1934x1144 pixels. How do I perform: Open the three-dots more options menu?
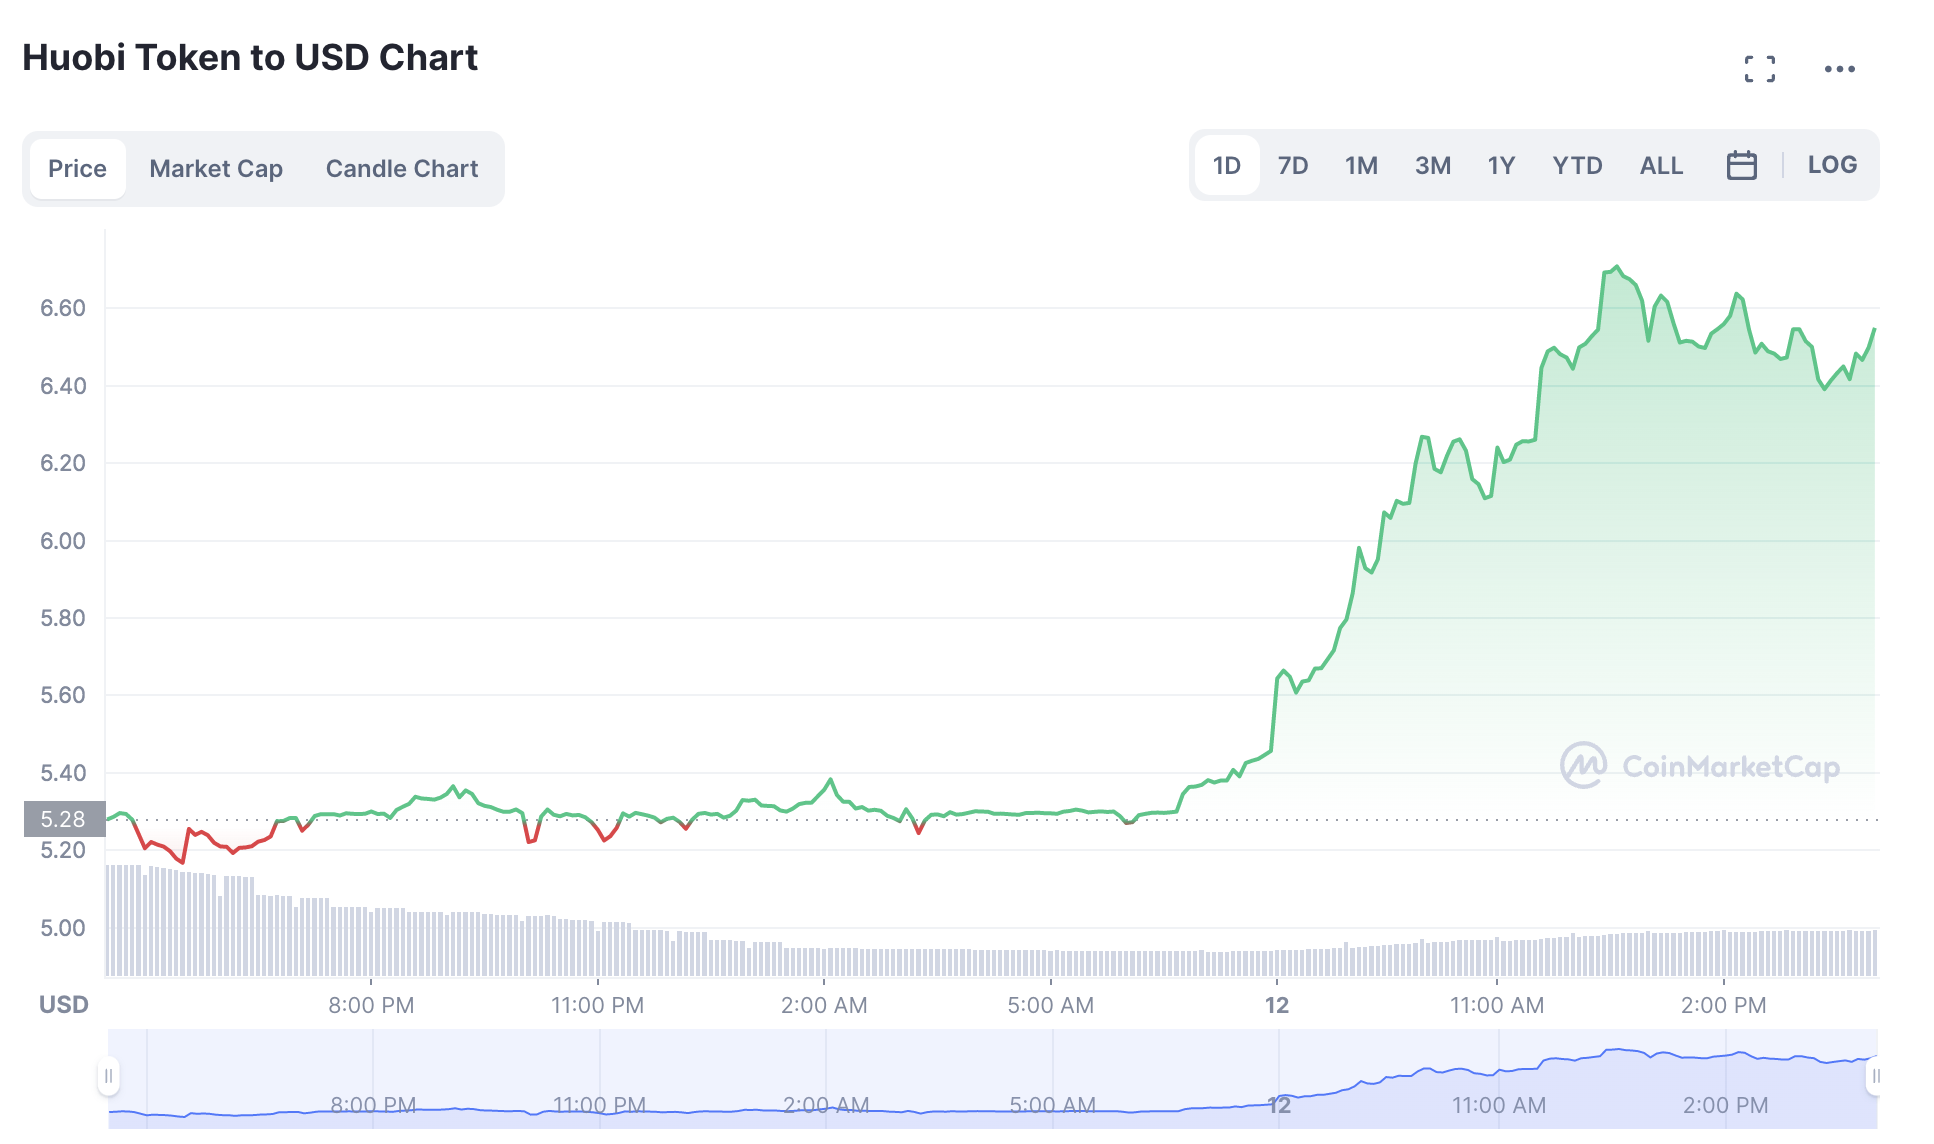click(1839, 69)
